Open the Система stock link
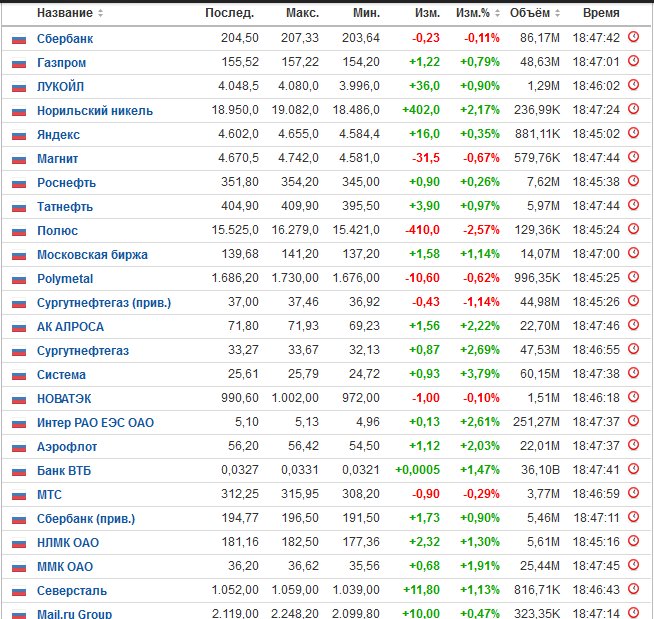654x619 pixels. (61, 375)
